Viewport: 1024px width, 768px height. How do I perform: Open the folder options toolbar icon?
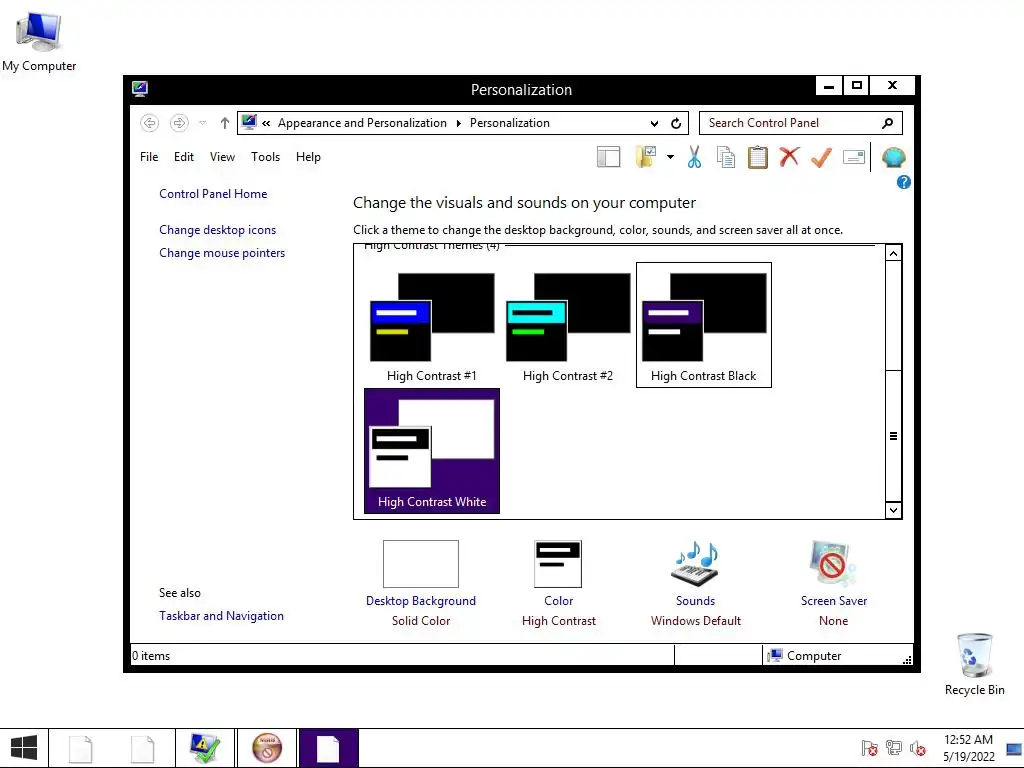[x=645, y=157]
